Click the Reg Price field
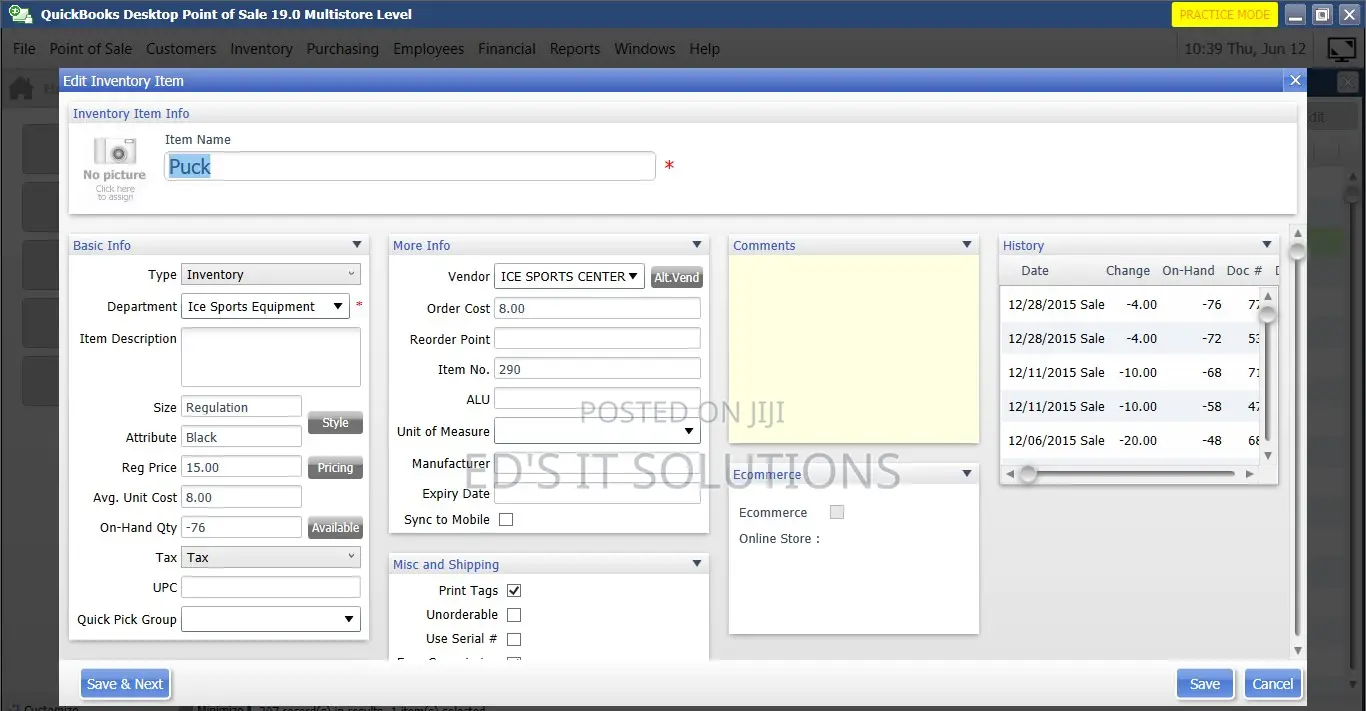This screenshot has height=711, width=1366. [x=241, y=467]
